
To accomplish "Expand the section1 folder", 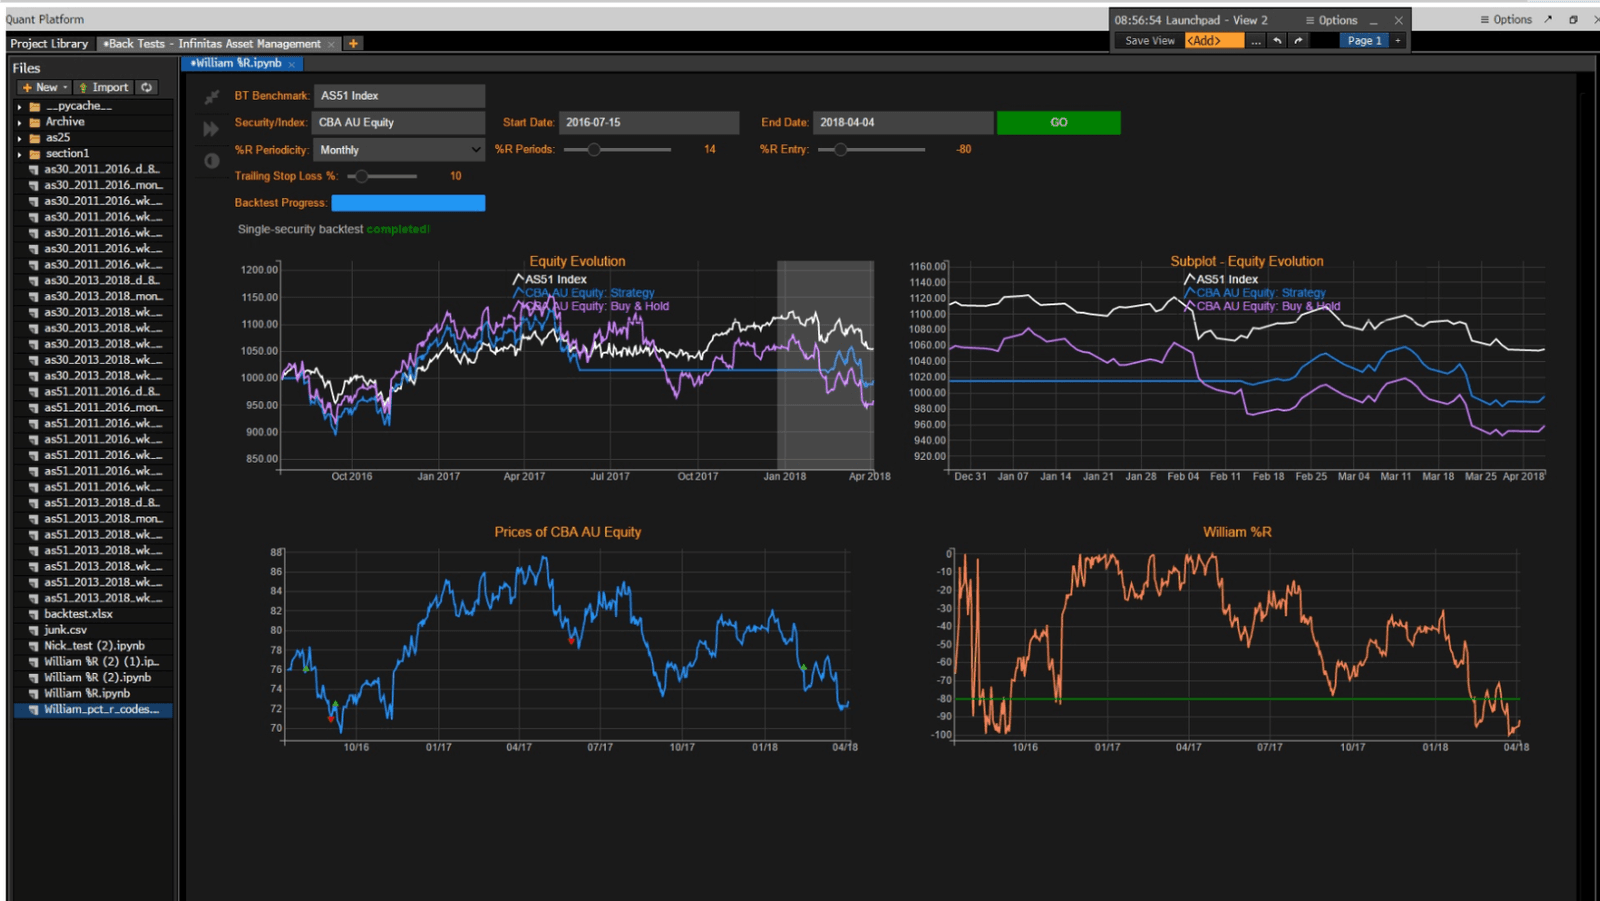I will pos(19,154).
